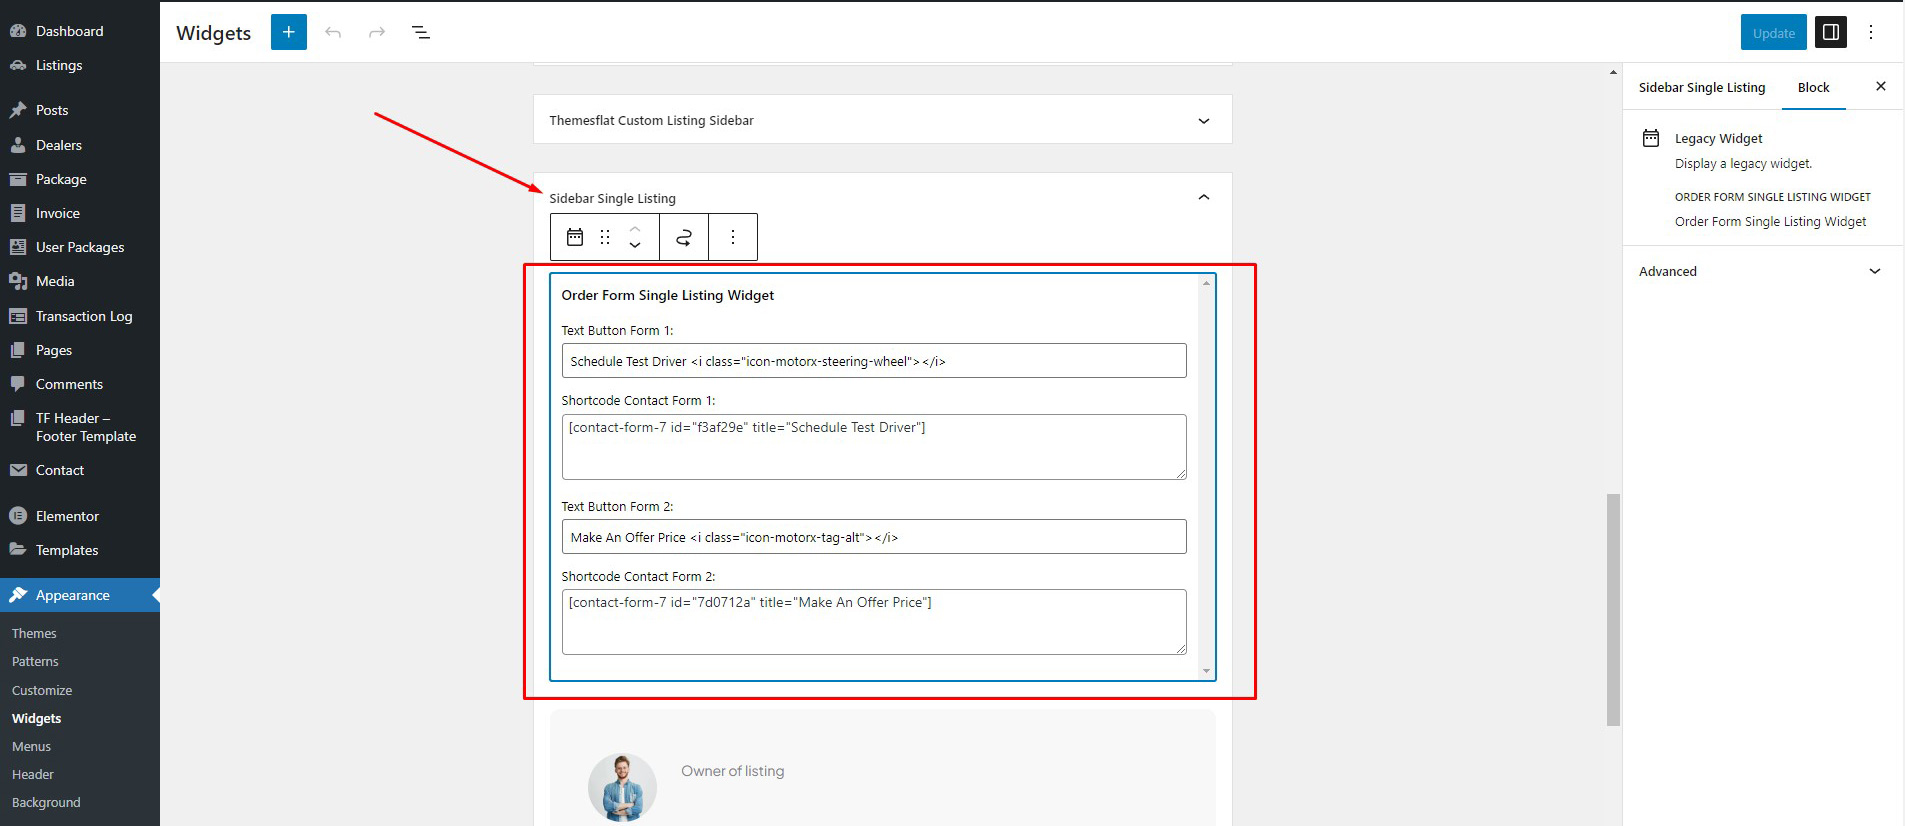Screen dimensions: 1905x826
Task: Click the 'Owner of listing' text
Action: (x=733, y=771)
